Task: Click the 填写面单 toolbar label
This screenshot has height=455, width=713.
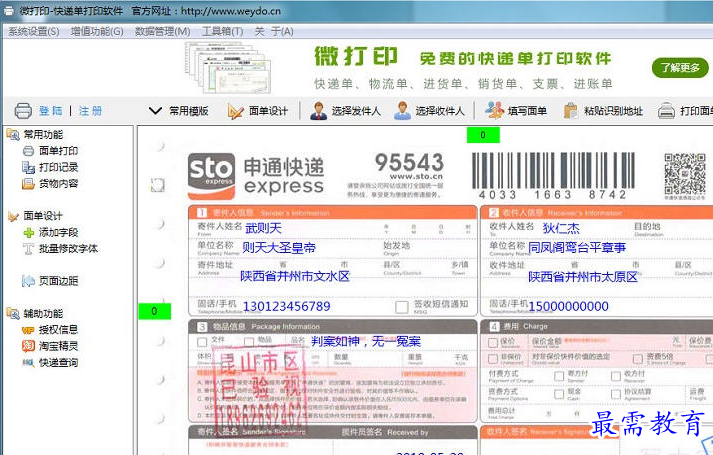Action: (527, 111)
